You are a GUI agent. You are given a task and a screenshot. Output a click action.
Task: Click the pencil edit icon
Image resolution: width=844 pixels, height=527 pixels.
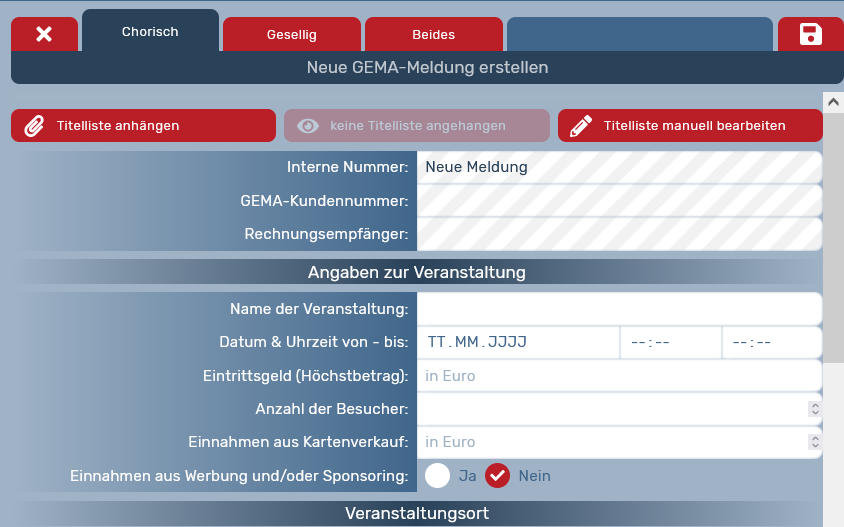[x=581, y=126]
